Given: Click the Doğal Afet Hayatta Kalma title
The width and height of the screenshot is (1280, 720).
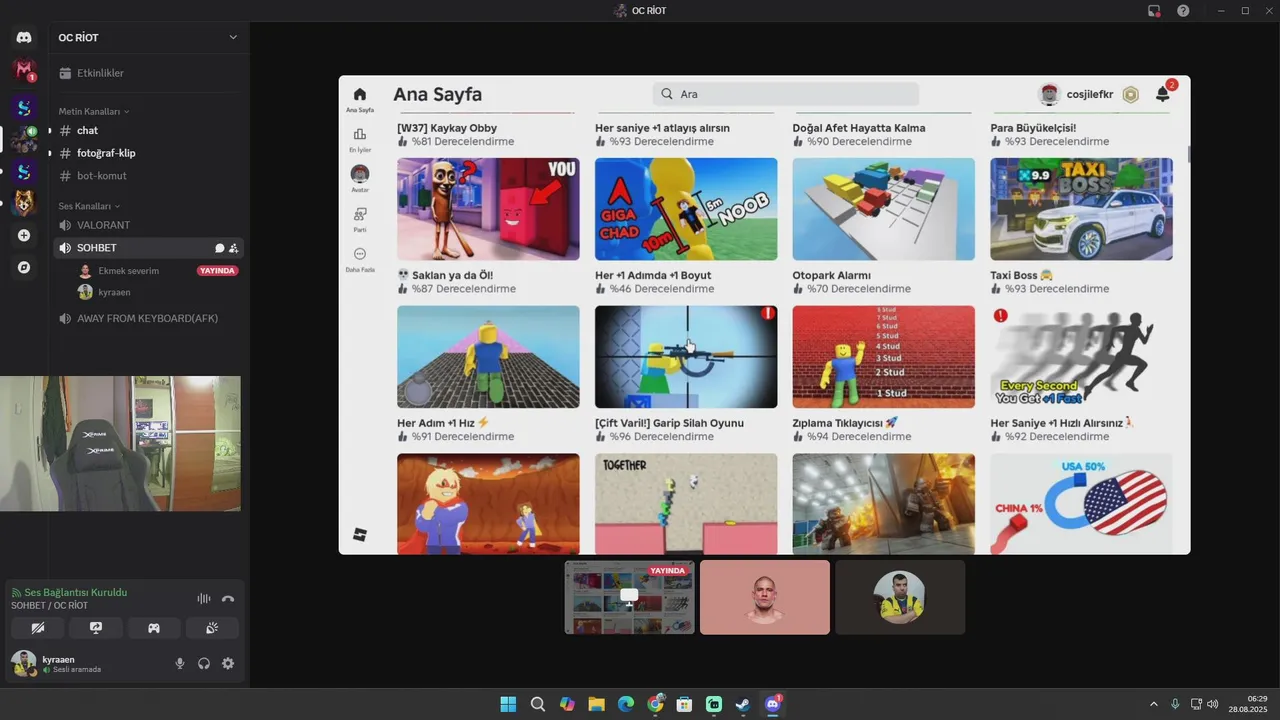Looking at the screenshot, I should (x=859, y=128).
